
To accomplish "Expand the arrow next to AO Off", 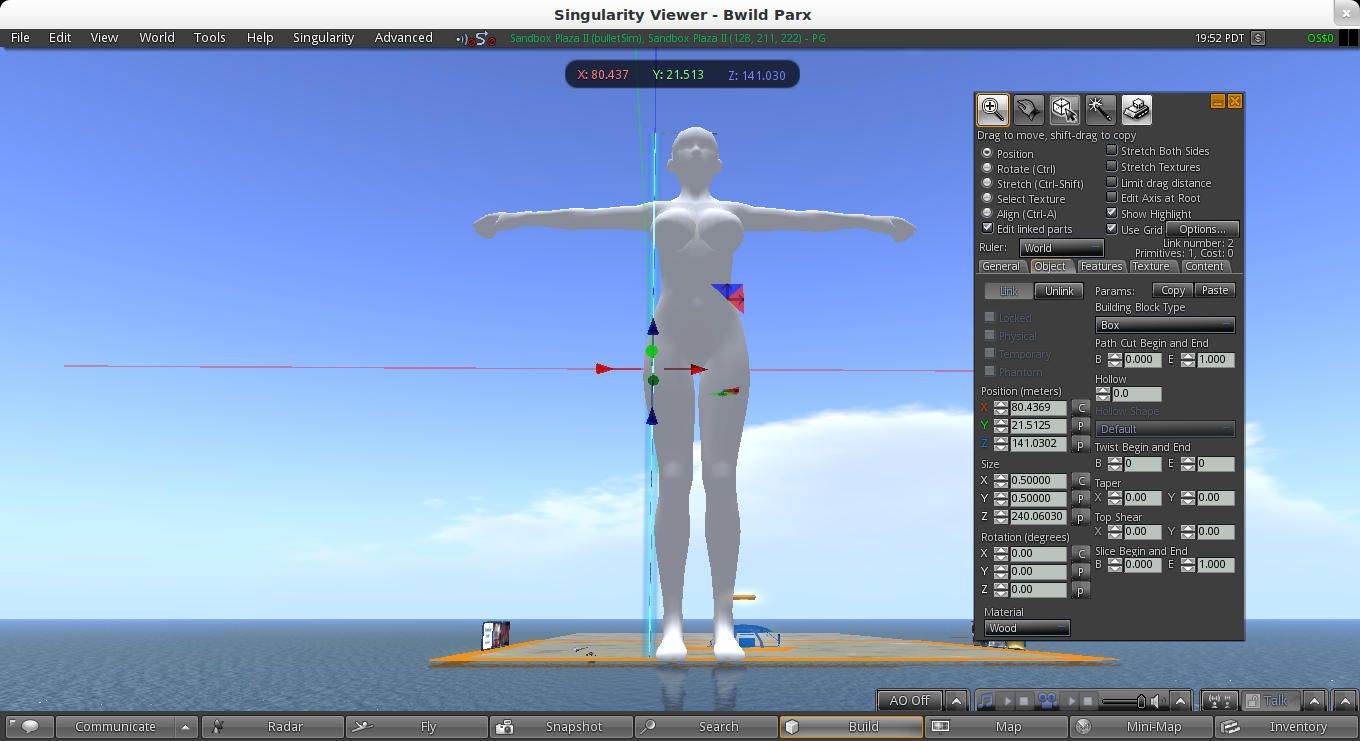I will pyautogui.click(x=956, y=701).
